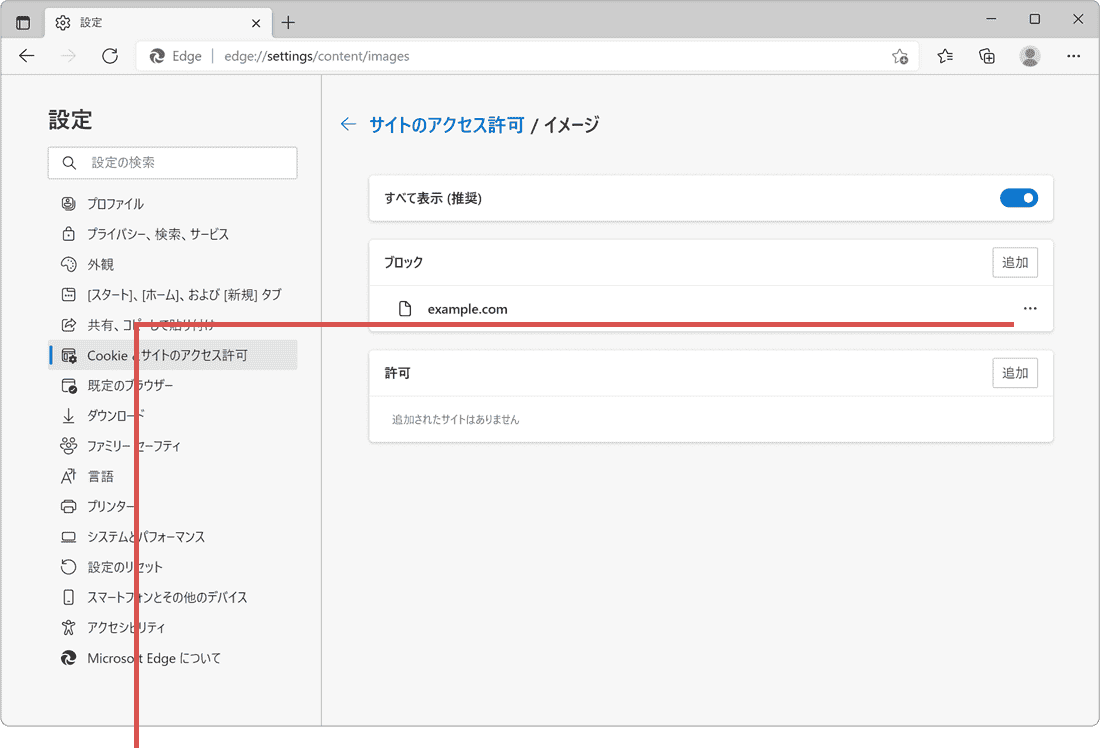
Task: Click the 追加されたサイトはありません text
Action: pos(455,420)
